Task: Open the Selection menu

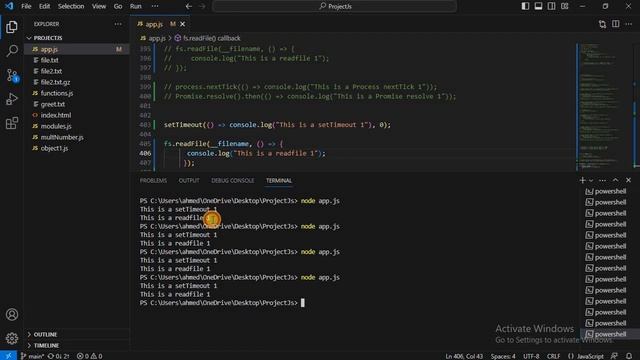Action: click(x=71, y=6)
